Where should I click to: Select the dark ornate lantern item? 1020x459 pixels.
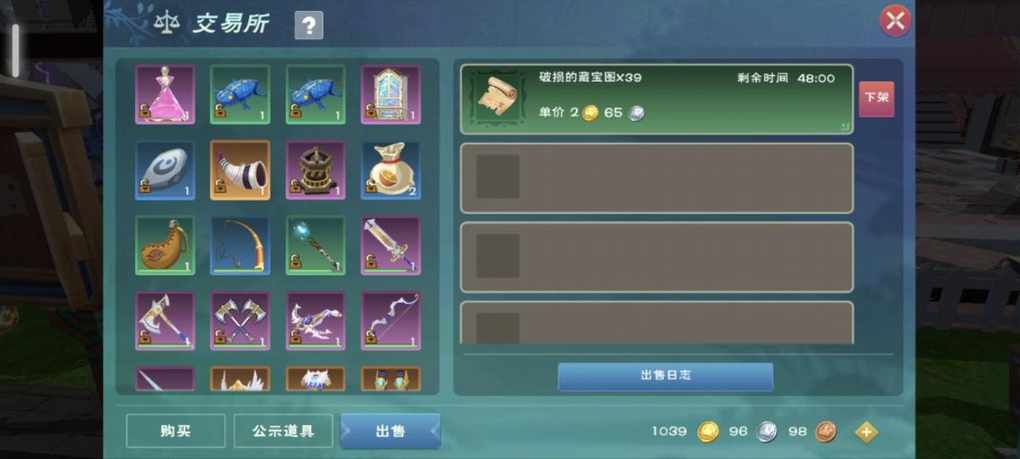click(315, 170)
